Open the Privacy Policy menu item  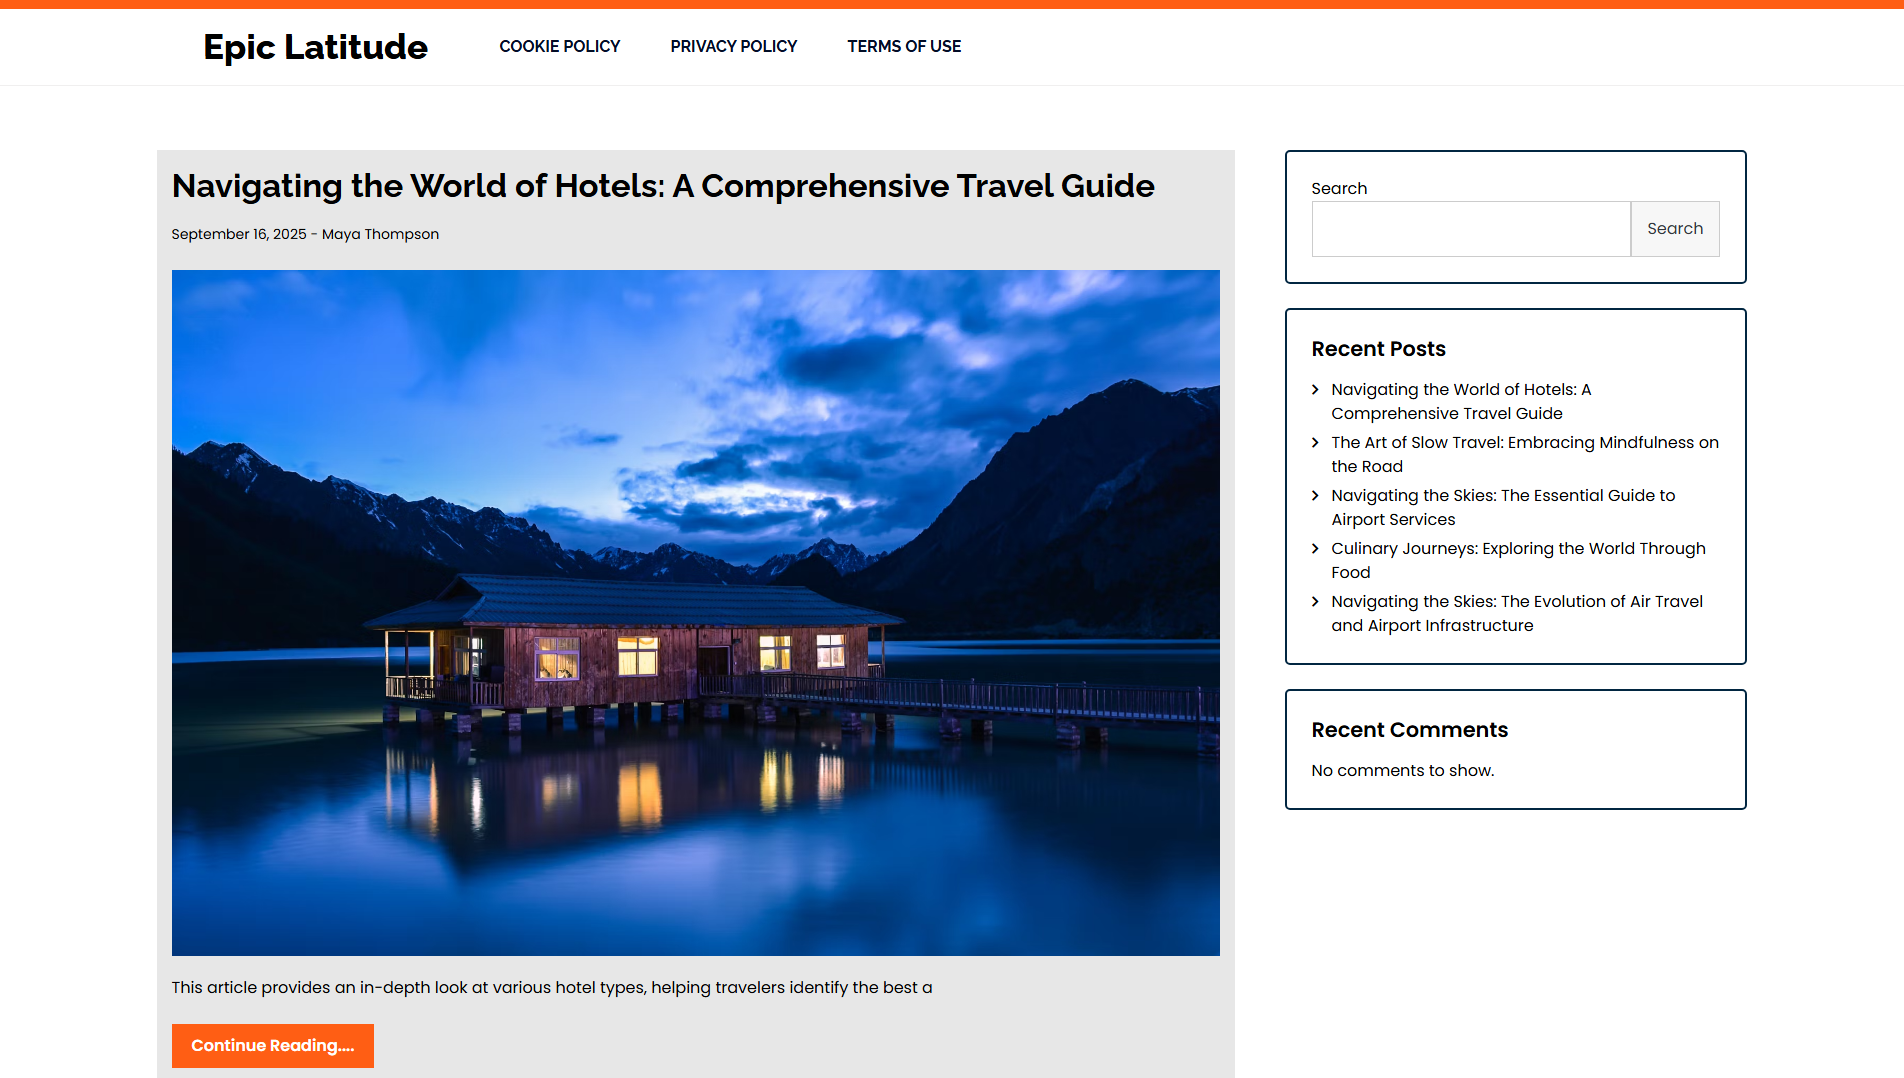pos(734,46)
